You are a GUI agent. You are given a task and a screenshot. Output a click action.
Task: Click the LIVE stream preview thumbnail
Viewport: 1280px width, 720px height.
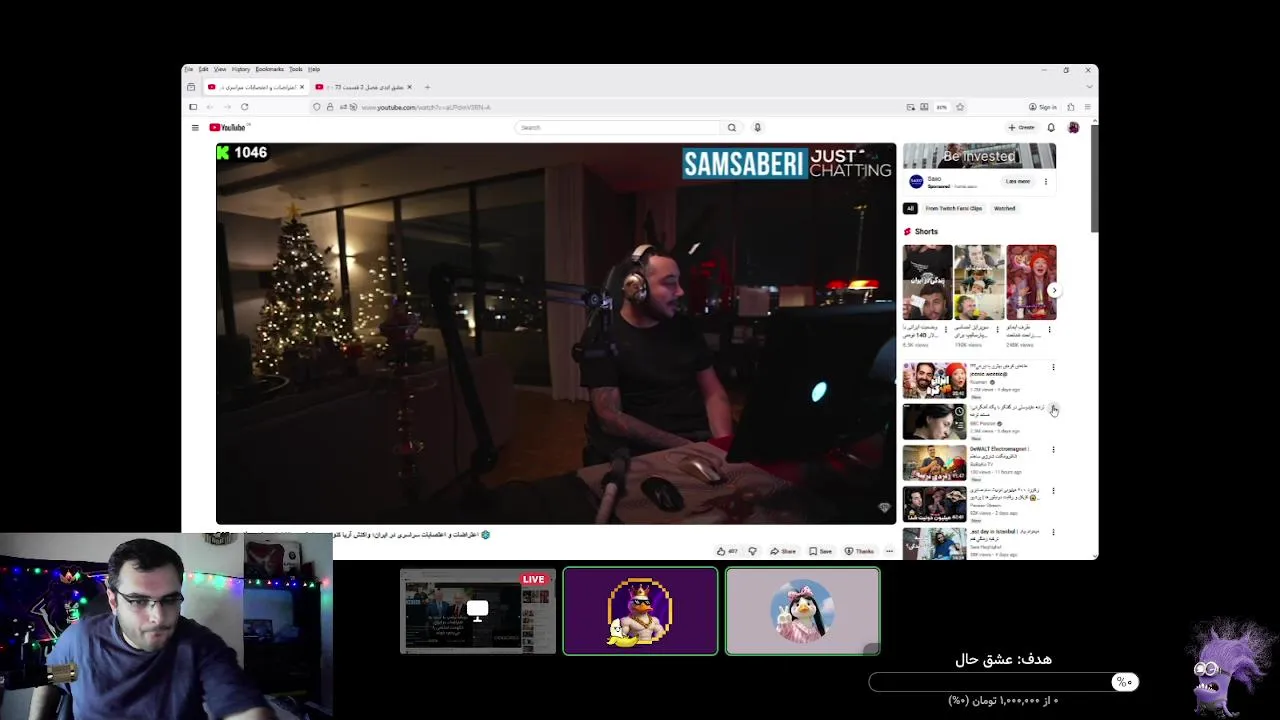coord(478,611)
